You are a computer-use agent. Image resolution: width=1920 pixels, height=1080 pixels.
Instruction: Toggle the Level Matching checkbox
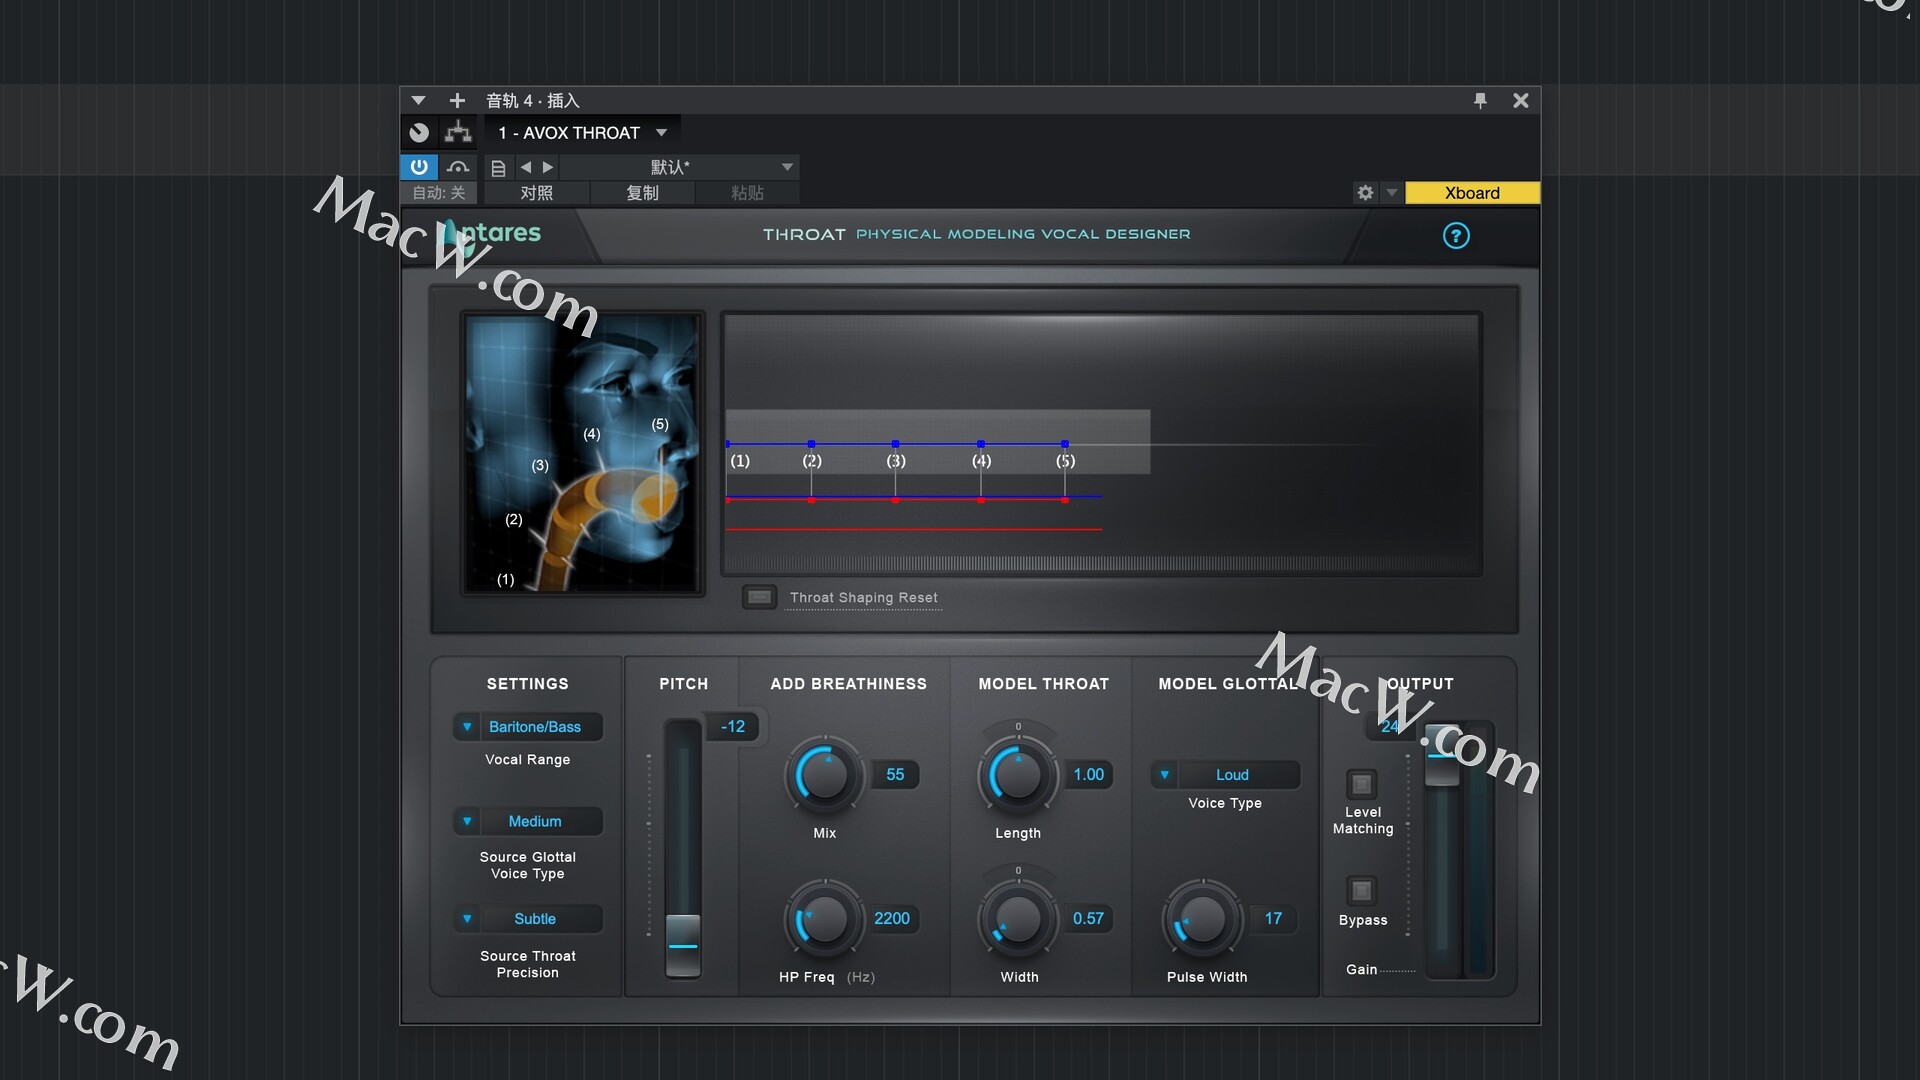[1361, 784]
